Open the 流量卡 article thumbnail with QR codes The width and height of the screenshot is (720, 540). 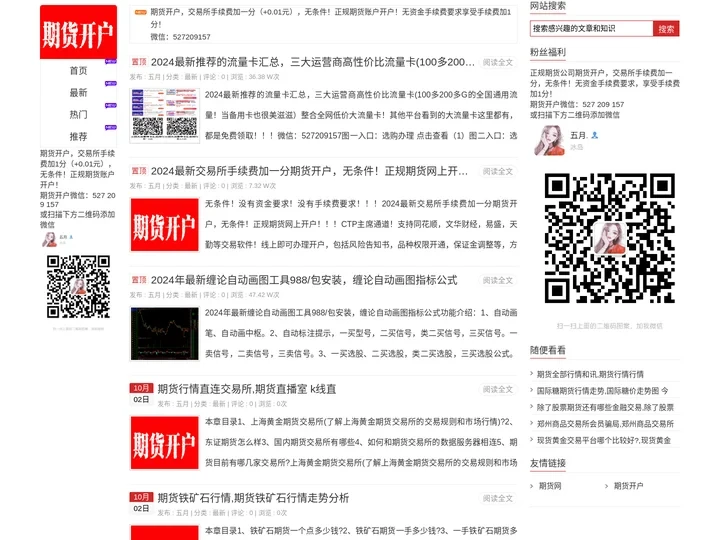coord(164,115)
